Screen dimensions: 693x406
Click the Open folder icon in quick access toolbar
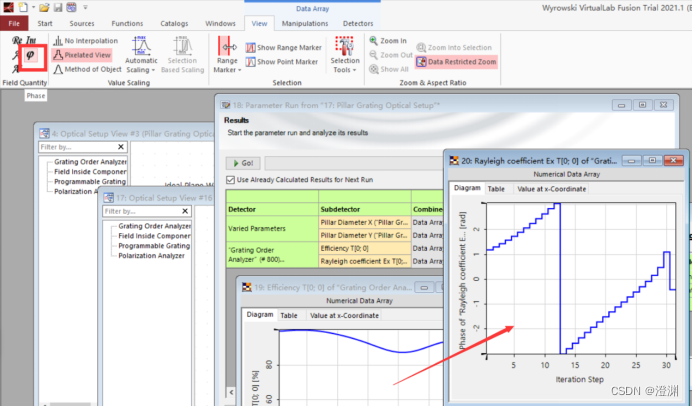(x=44, y=7)
